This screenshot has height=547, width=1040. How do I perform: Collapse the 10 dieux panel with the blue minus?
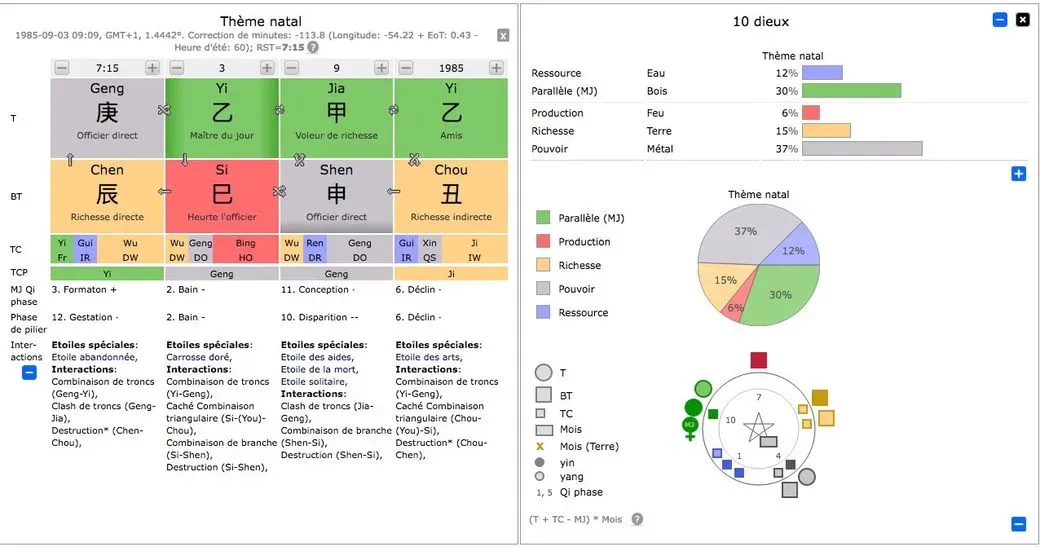coord(1000,20)
